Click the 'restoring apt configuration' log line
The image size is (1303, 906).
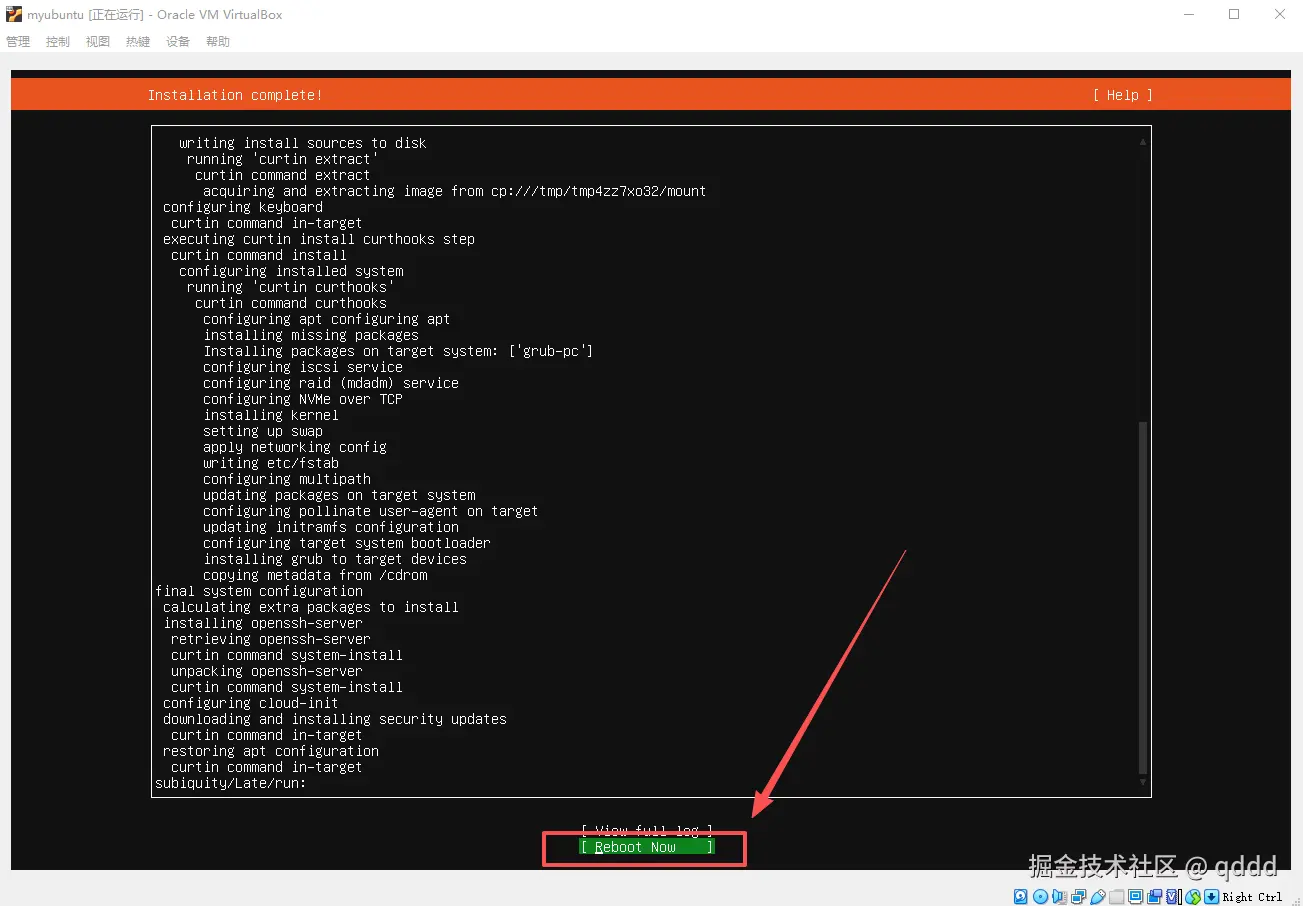(271, 751)
